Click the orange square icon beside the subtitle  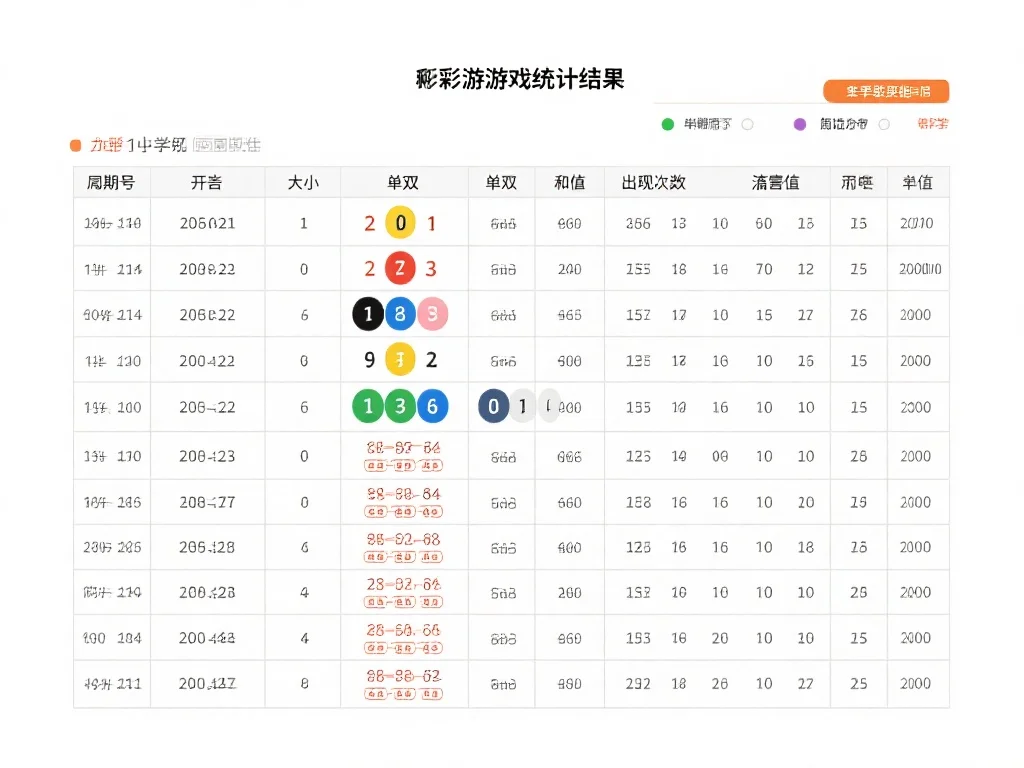coord(76,145)
